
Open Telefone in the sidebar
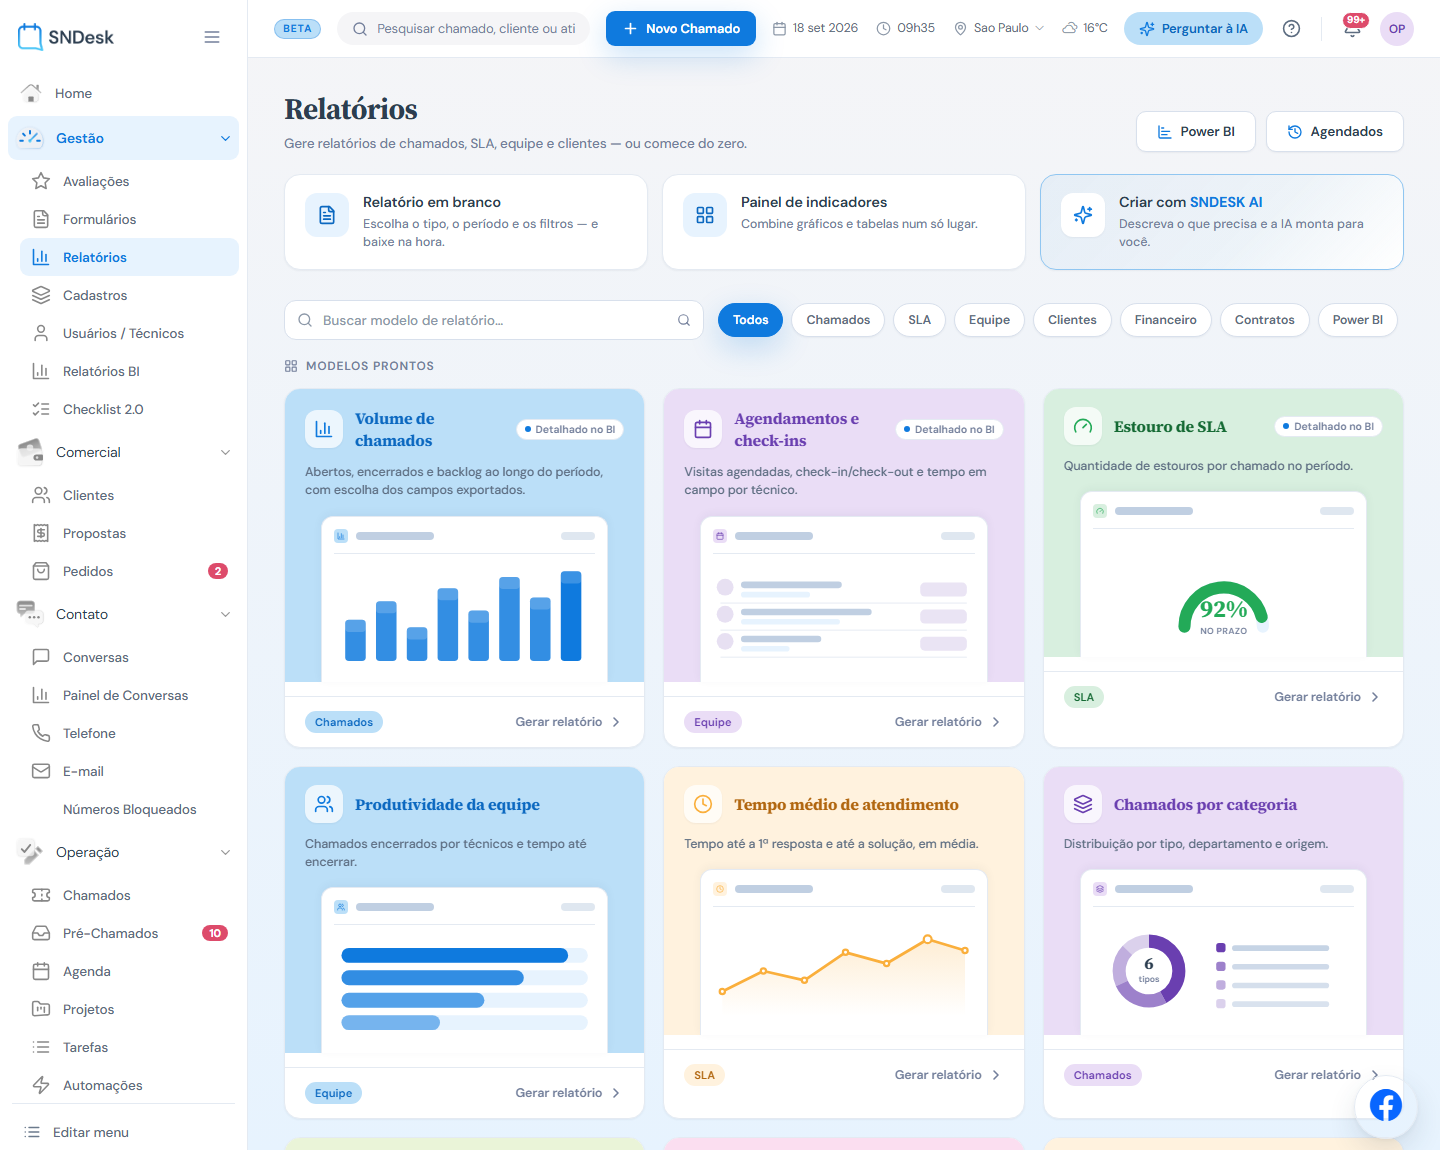pos(129,733)
